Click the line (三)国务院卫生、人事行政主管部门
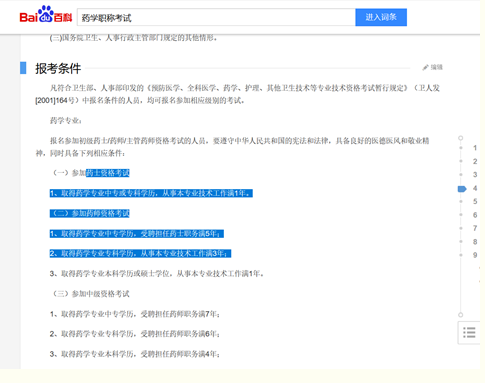 [x=133, y=38]
